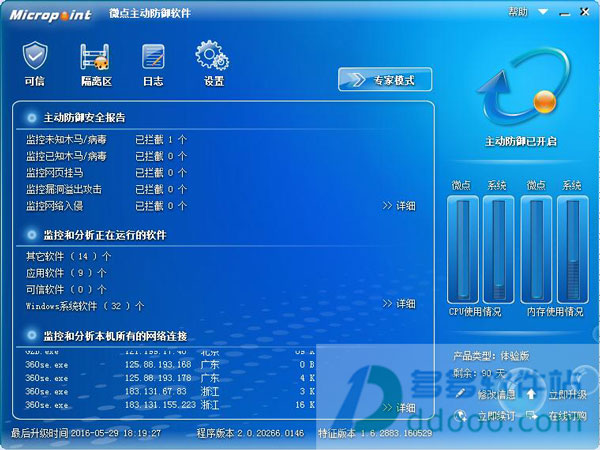Expand the title bar dropdown triangle
This screenshot has width=600, height=450.
[x=543, y=12]
